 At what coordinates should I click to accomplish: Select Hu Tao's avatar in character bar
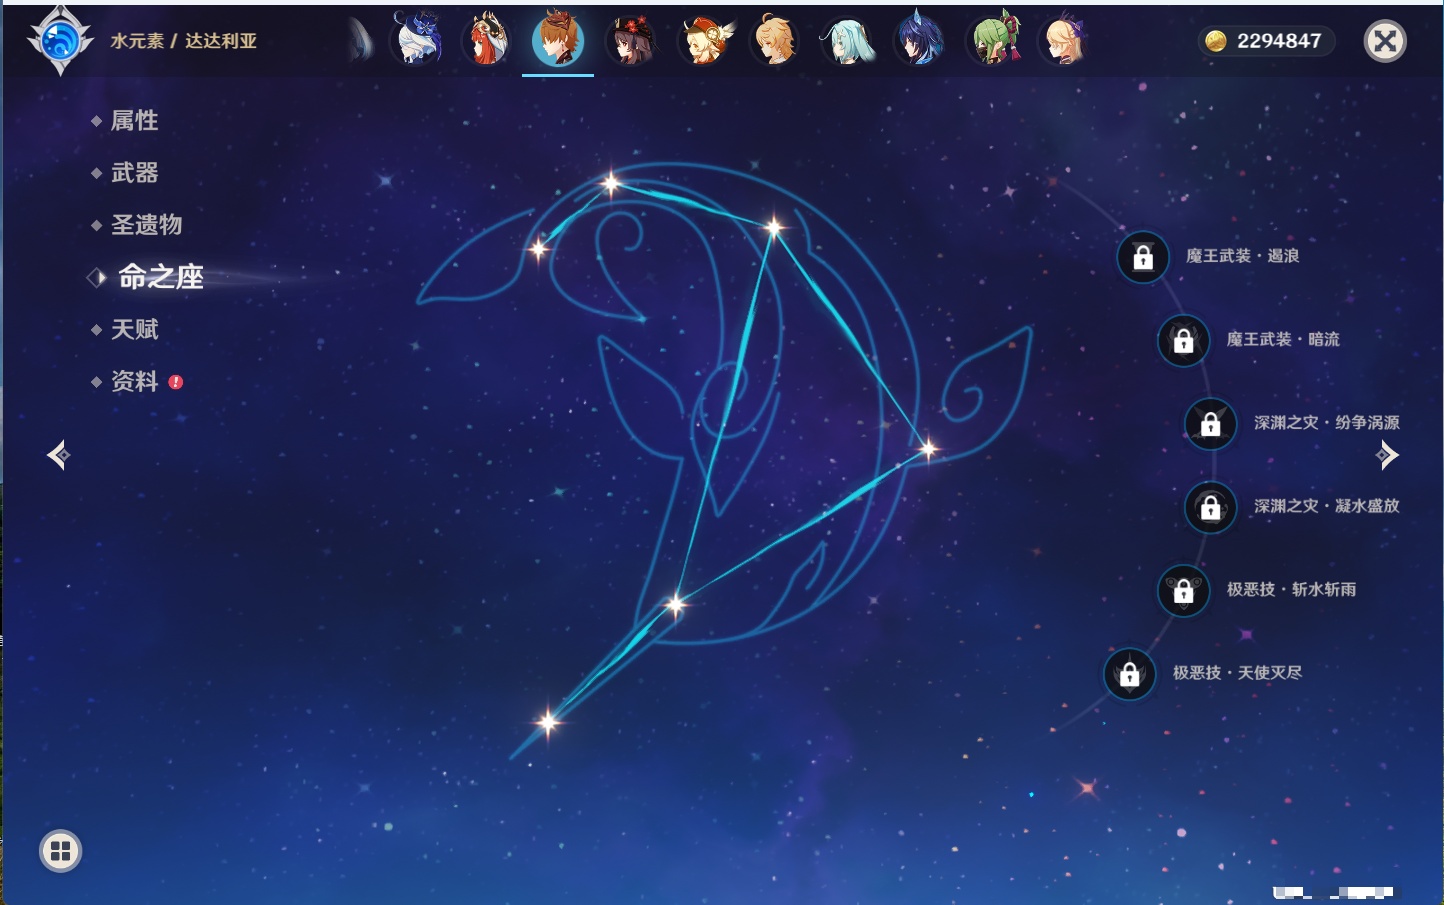click(631, 41)
